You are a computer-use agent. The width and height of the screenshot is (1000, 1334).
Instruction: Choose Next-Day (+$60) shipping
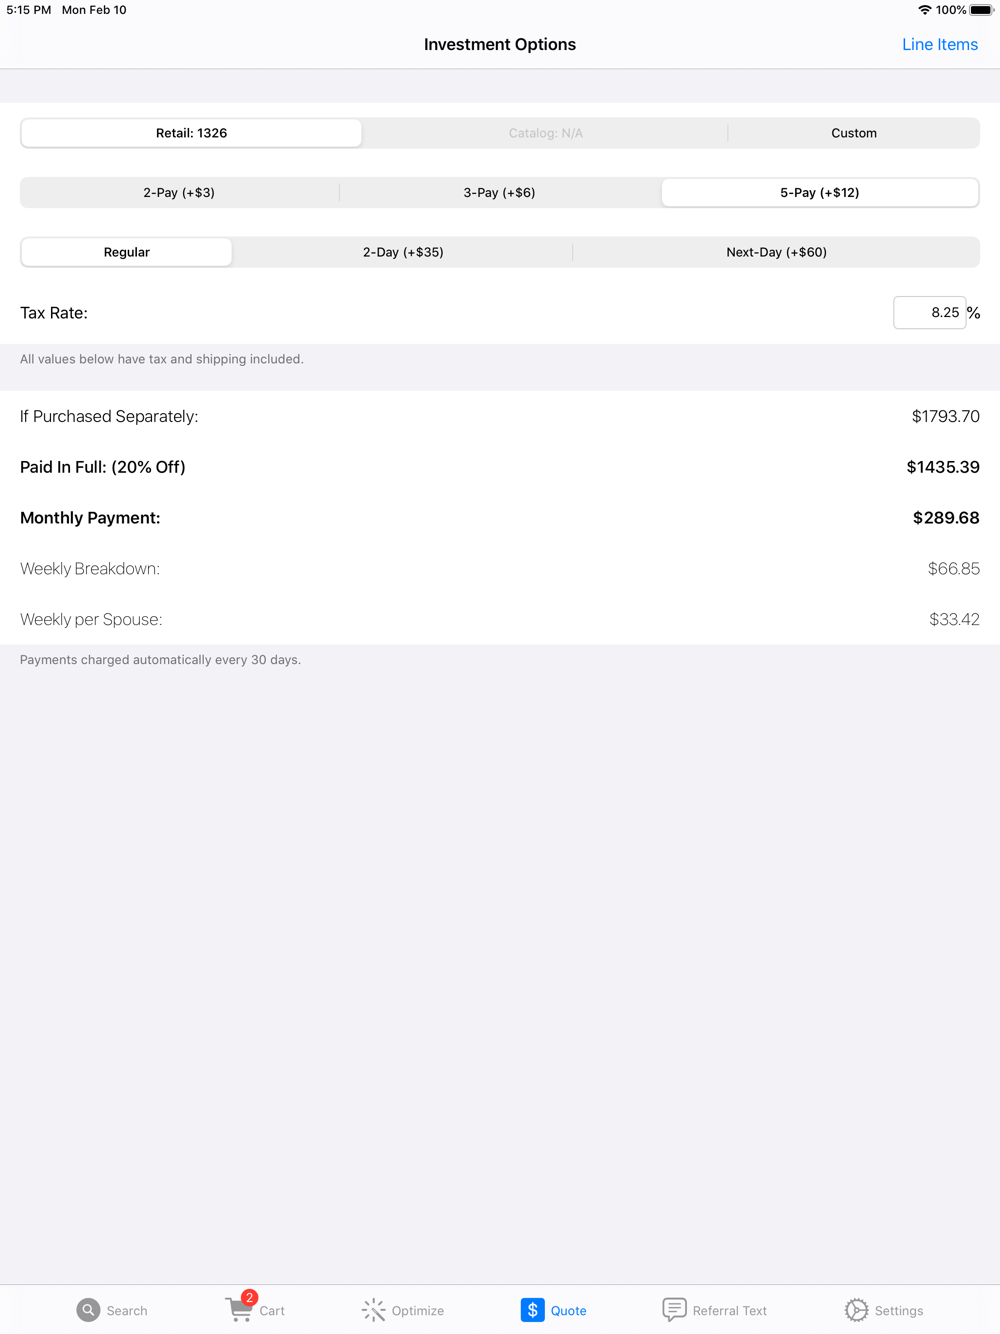pyautogui.click(x=776, y=252)
